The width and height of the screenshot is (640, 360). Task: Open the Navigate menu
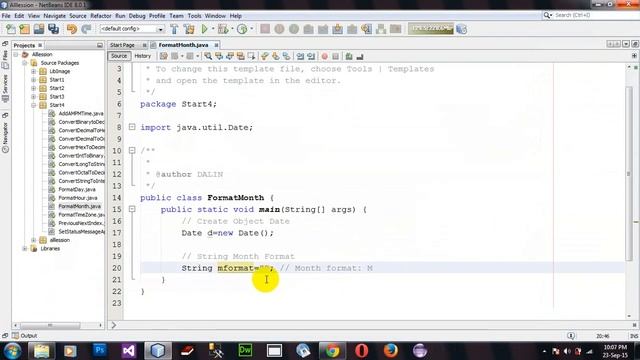click(54, 16)
